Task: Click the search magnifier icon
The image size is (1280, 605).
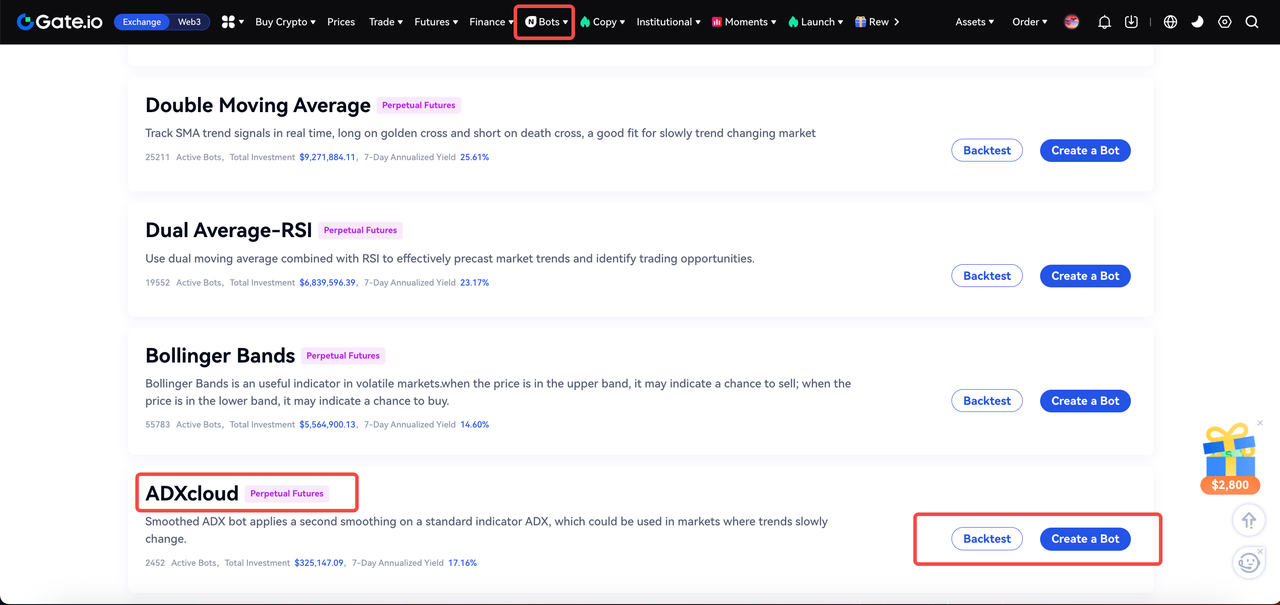Action: coord(1252,22)
